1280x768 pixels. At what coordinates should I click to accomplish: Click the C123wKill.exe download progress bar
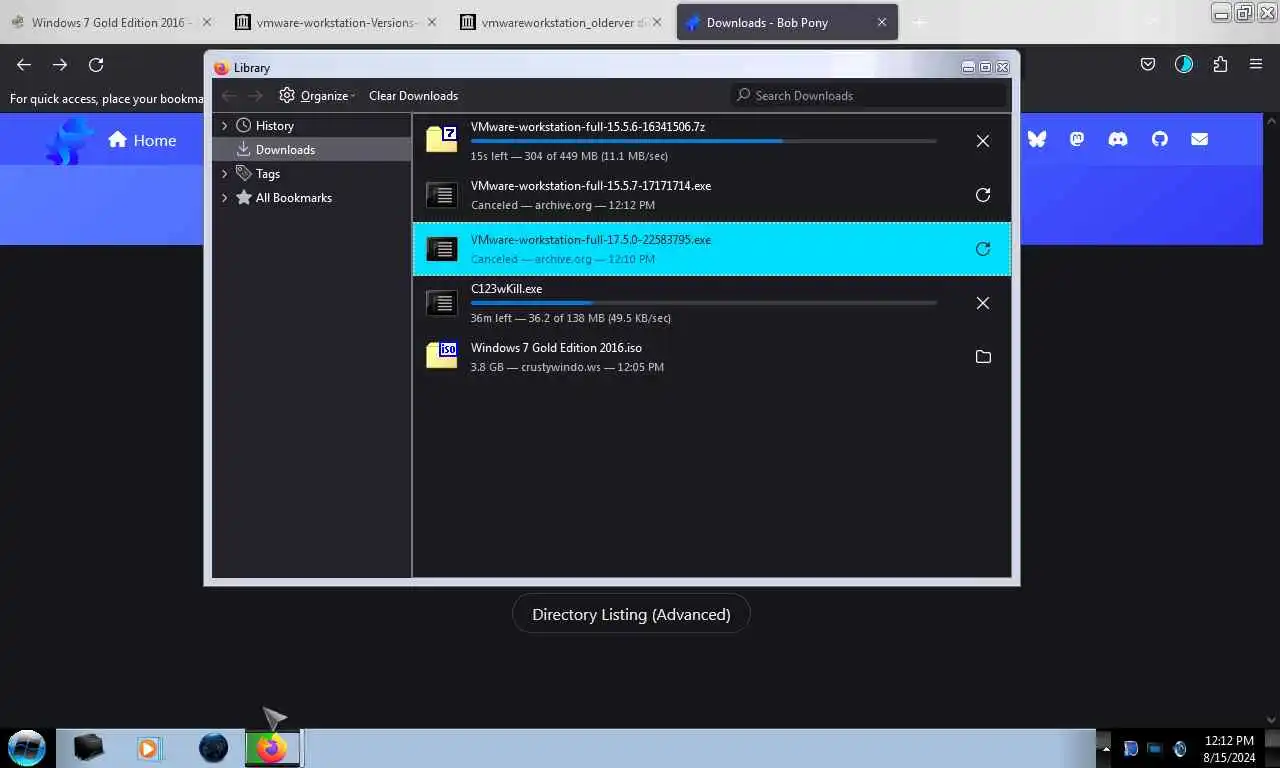click(x=703, y=303)
